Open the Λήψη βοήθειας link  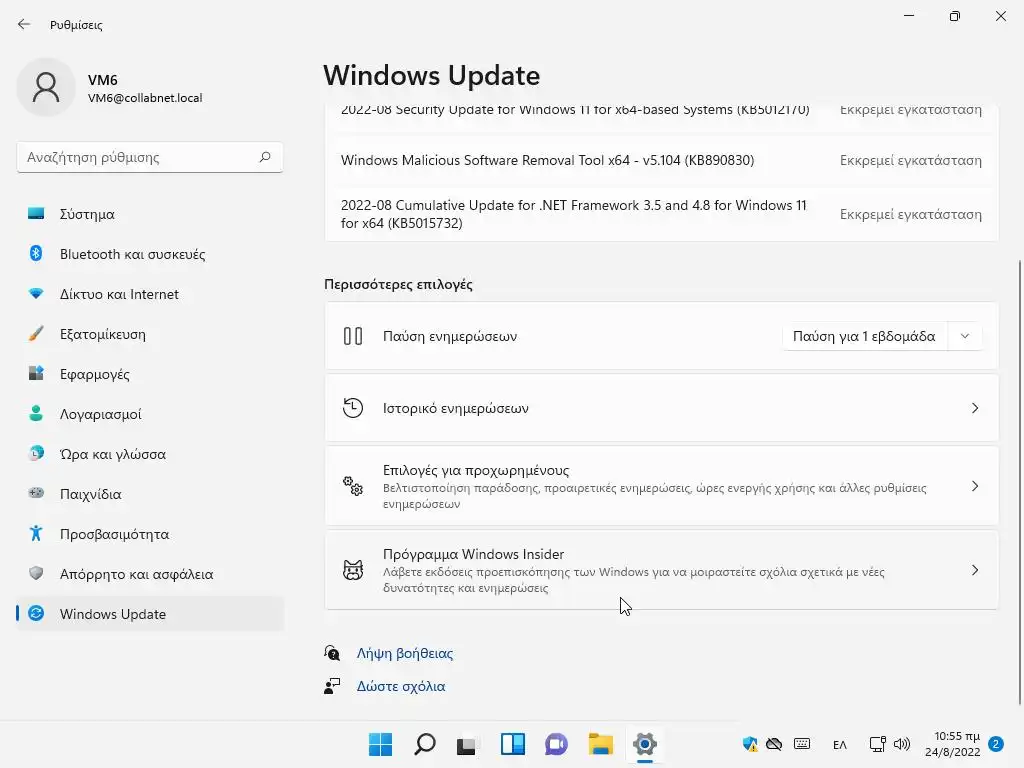pyautogui.click(x=404, y=653)
